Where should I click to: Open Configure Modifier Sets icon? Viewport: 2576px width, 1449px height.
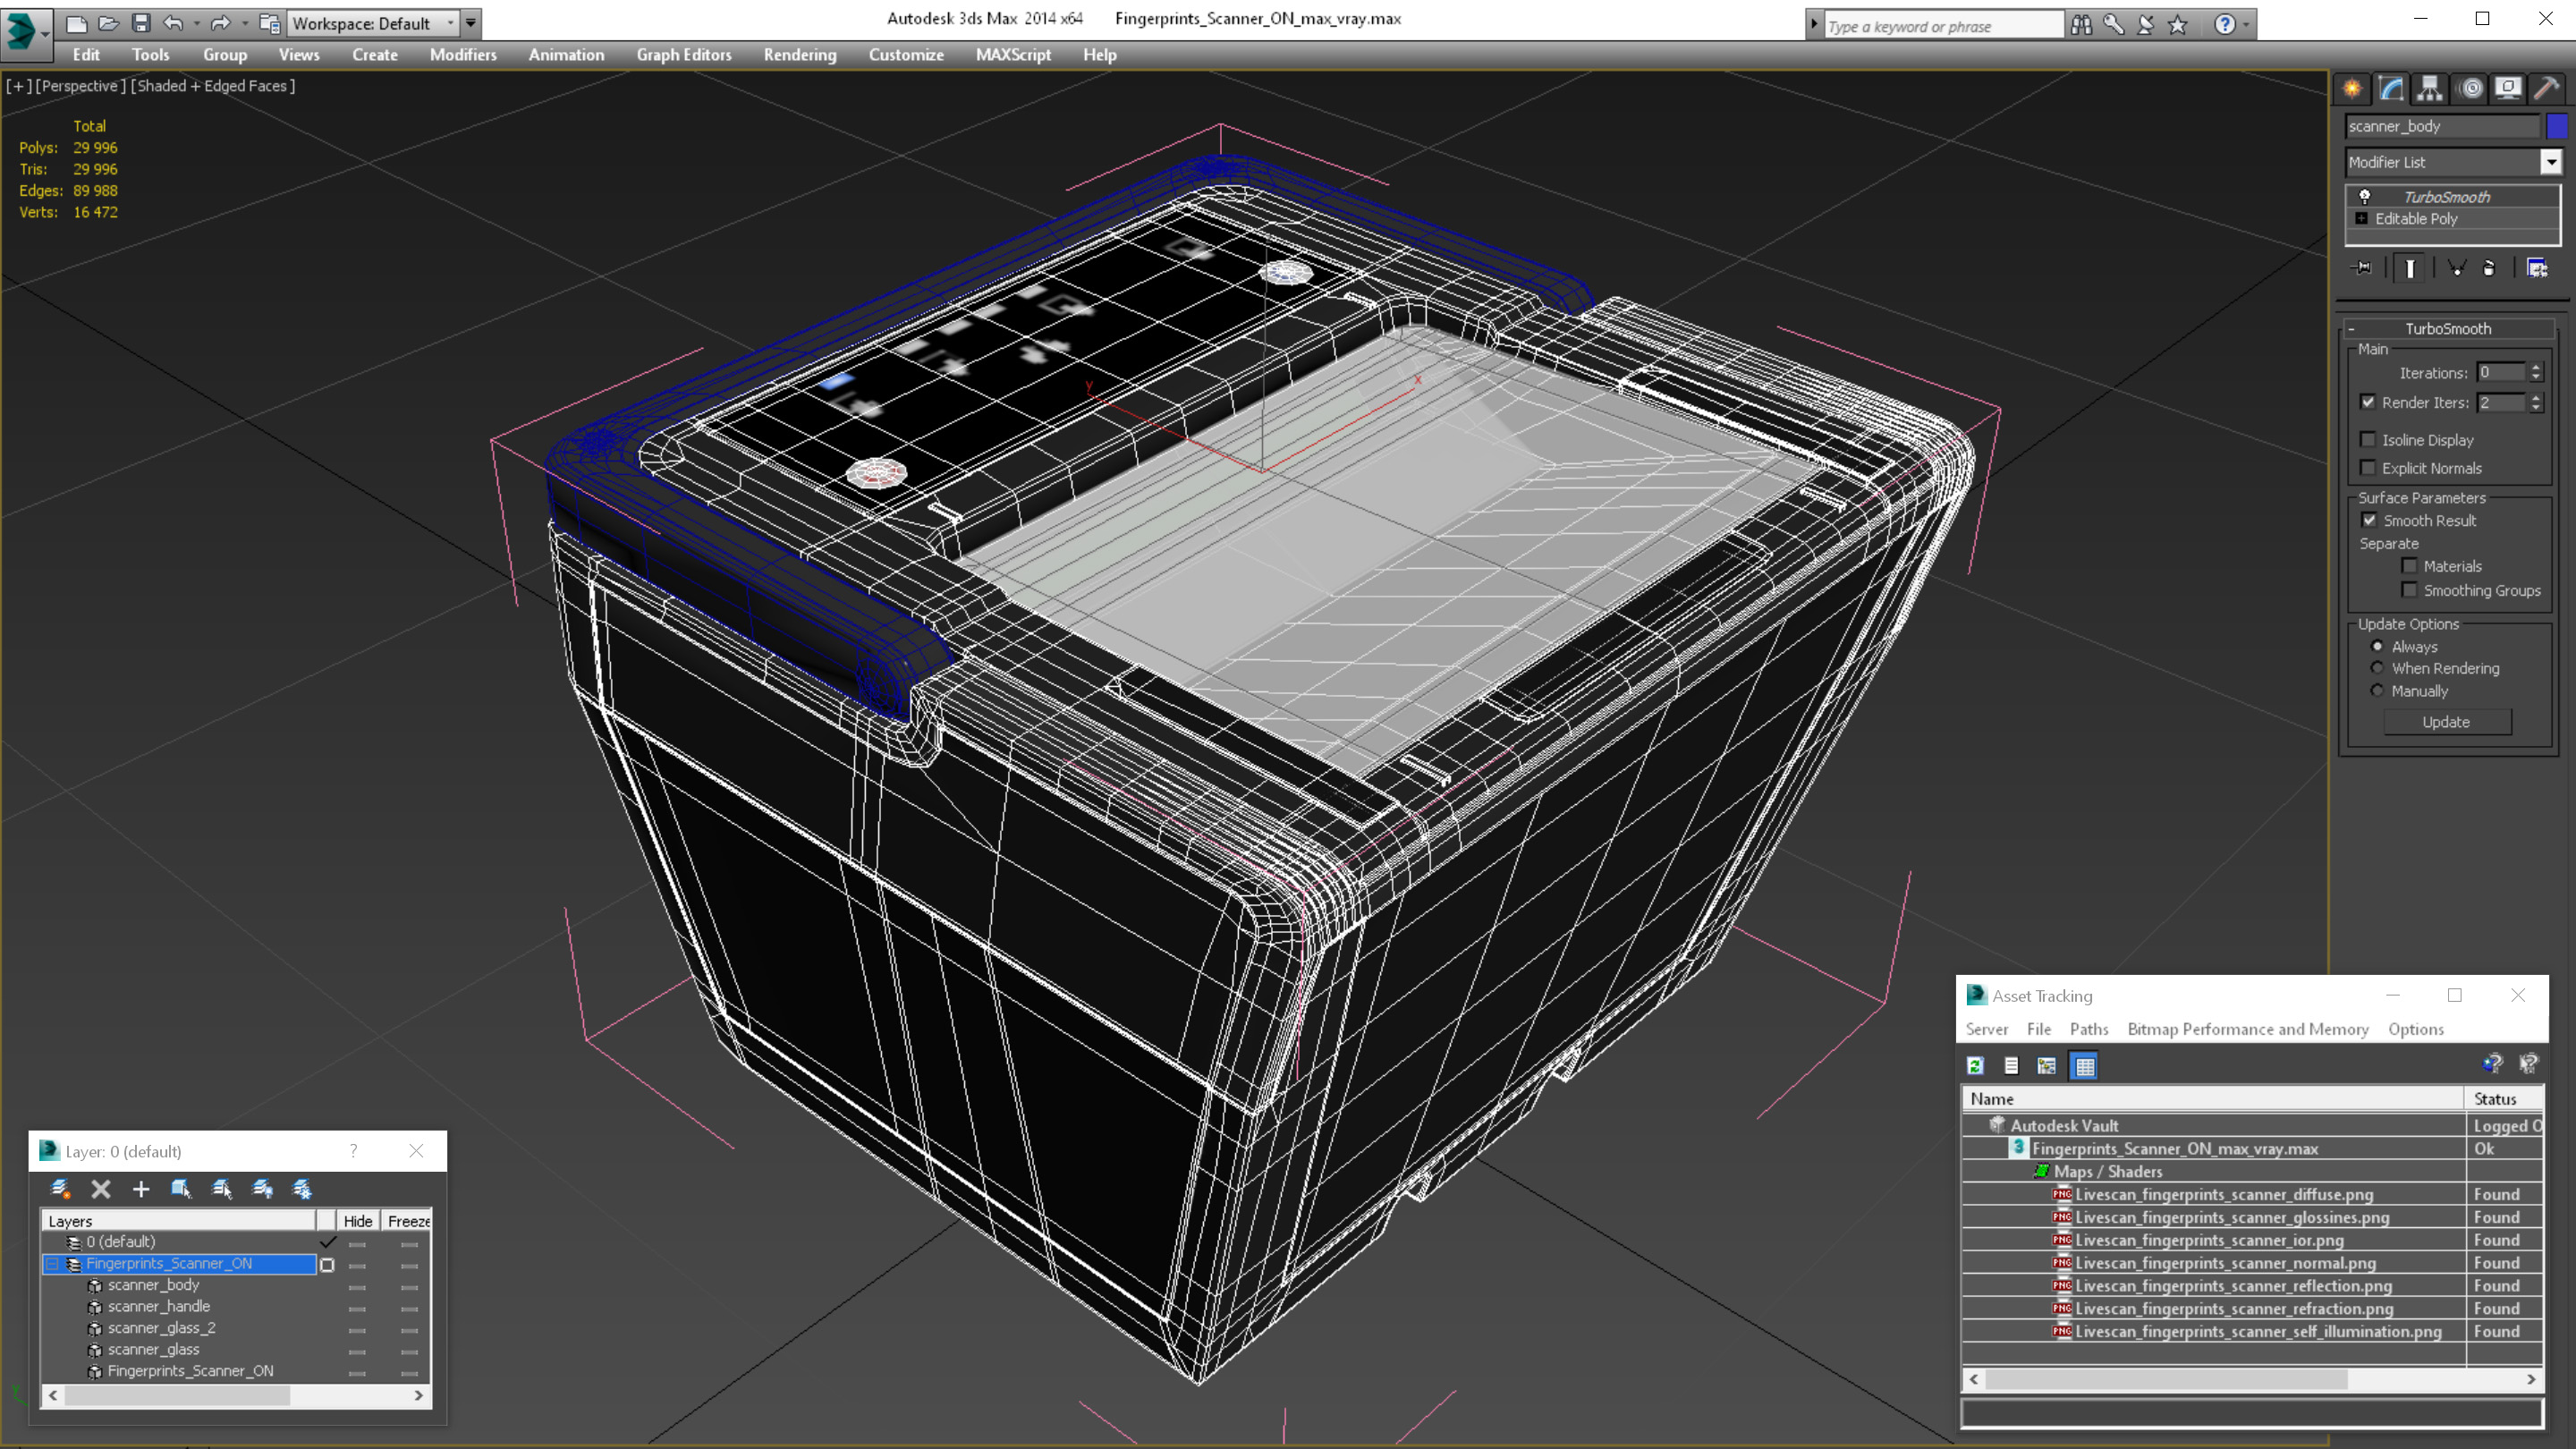(x=2537, y=268)
